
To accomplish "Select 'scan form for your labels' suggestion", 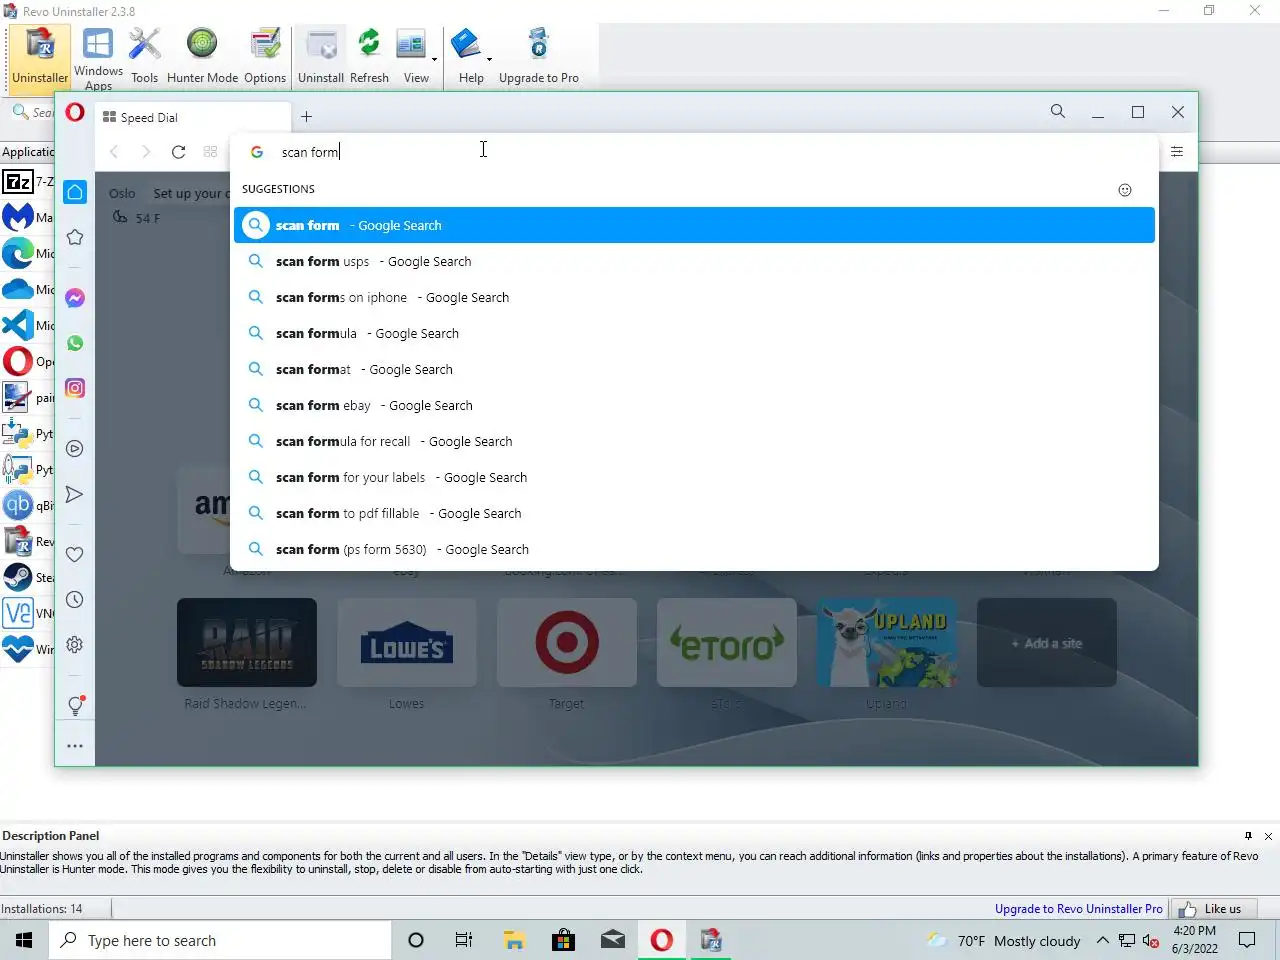I will (694, 477).
